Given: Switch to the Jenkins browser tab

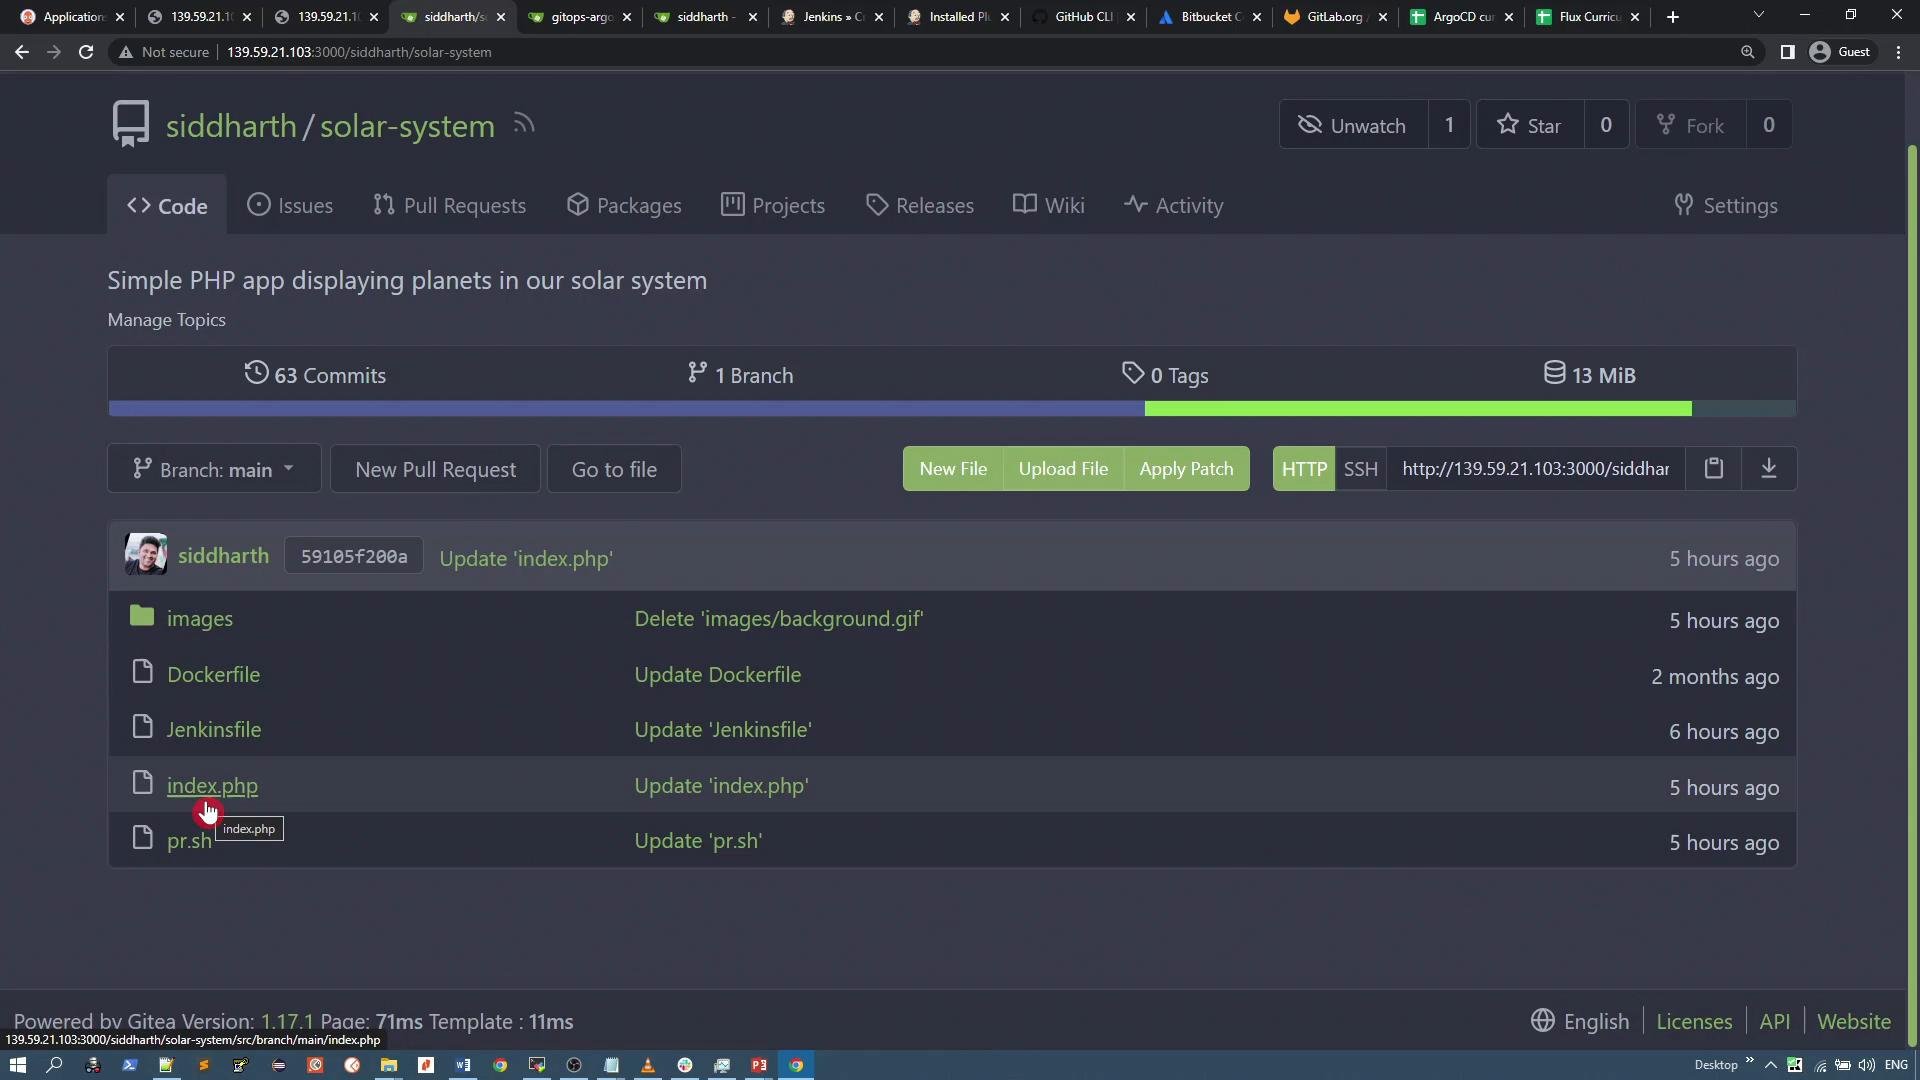Looking at the screenshot, I should (833, 17).
